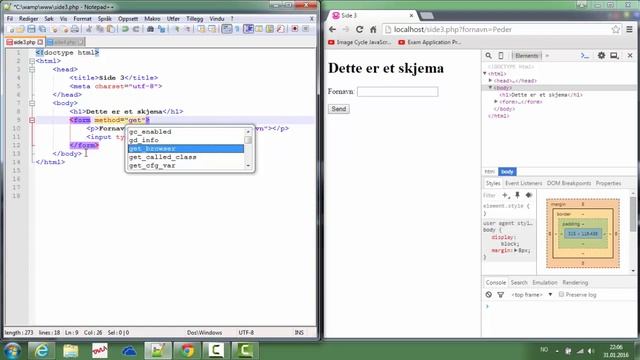Switch to the Emulation drawer tab
Screen dimensions: 640x360
pos(544,282)
